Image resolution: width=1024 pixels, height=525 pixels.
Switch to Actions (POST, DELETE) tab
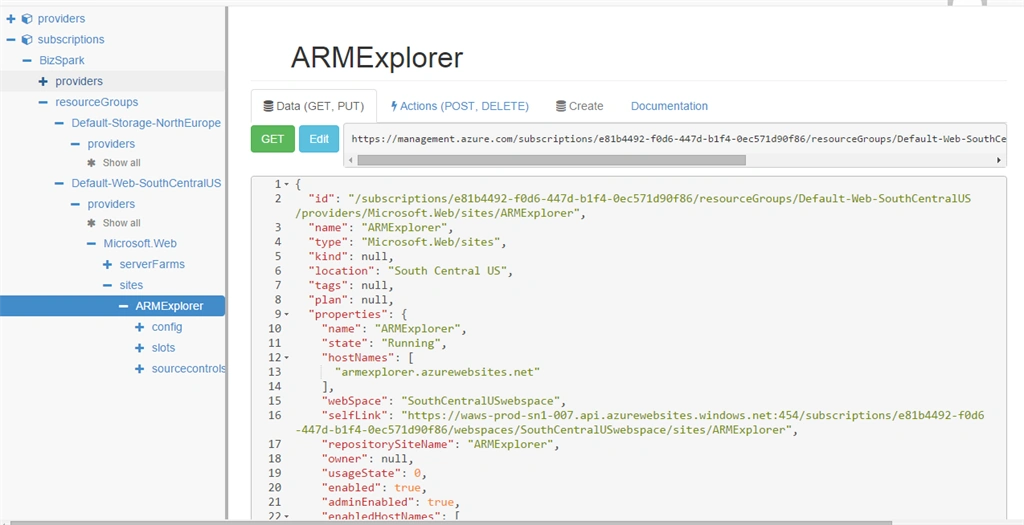coord(460,106)
